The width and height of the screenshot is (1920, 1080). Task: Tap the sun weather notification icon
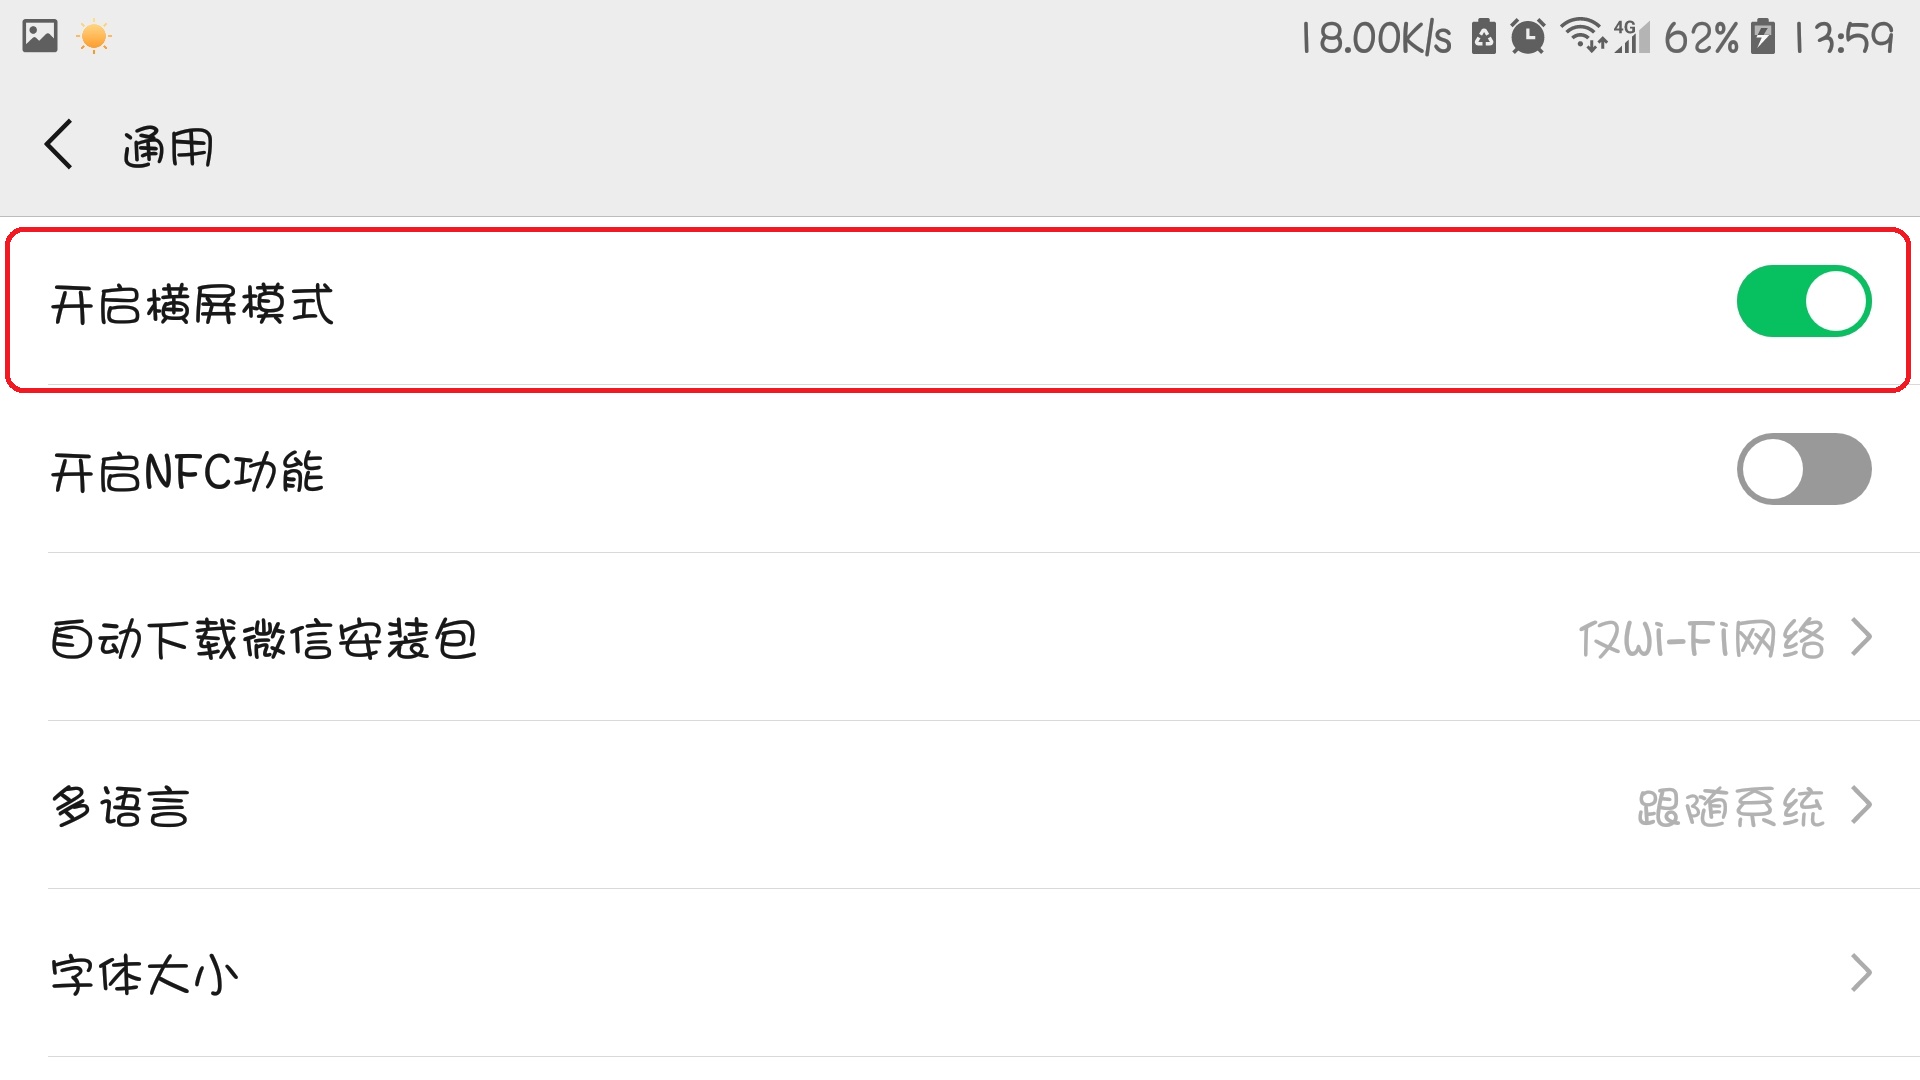pos(94,37)
